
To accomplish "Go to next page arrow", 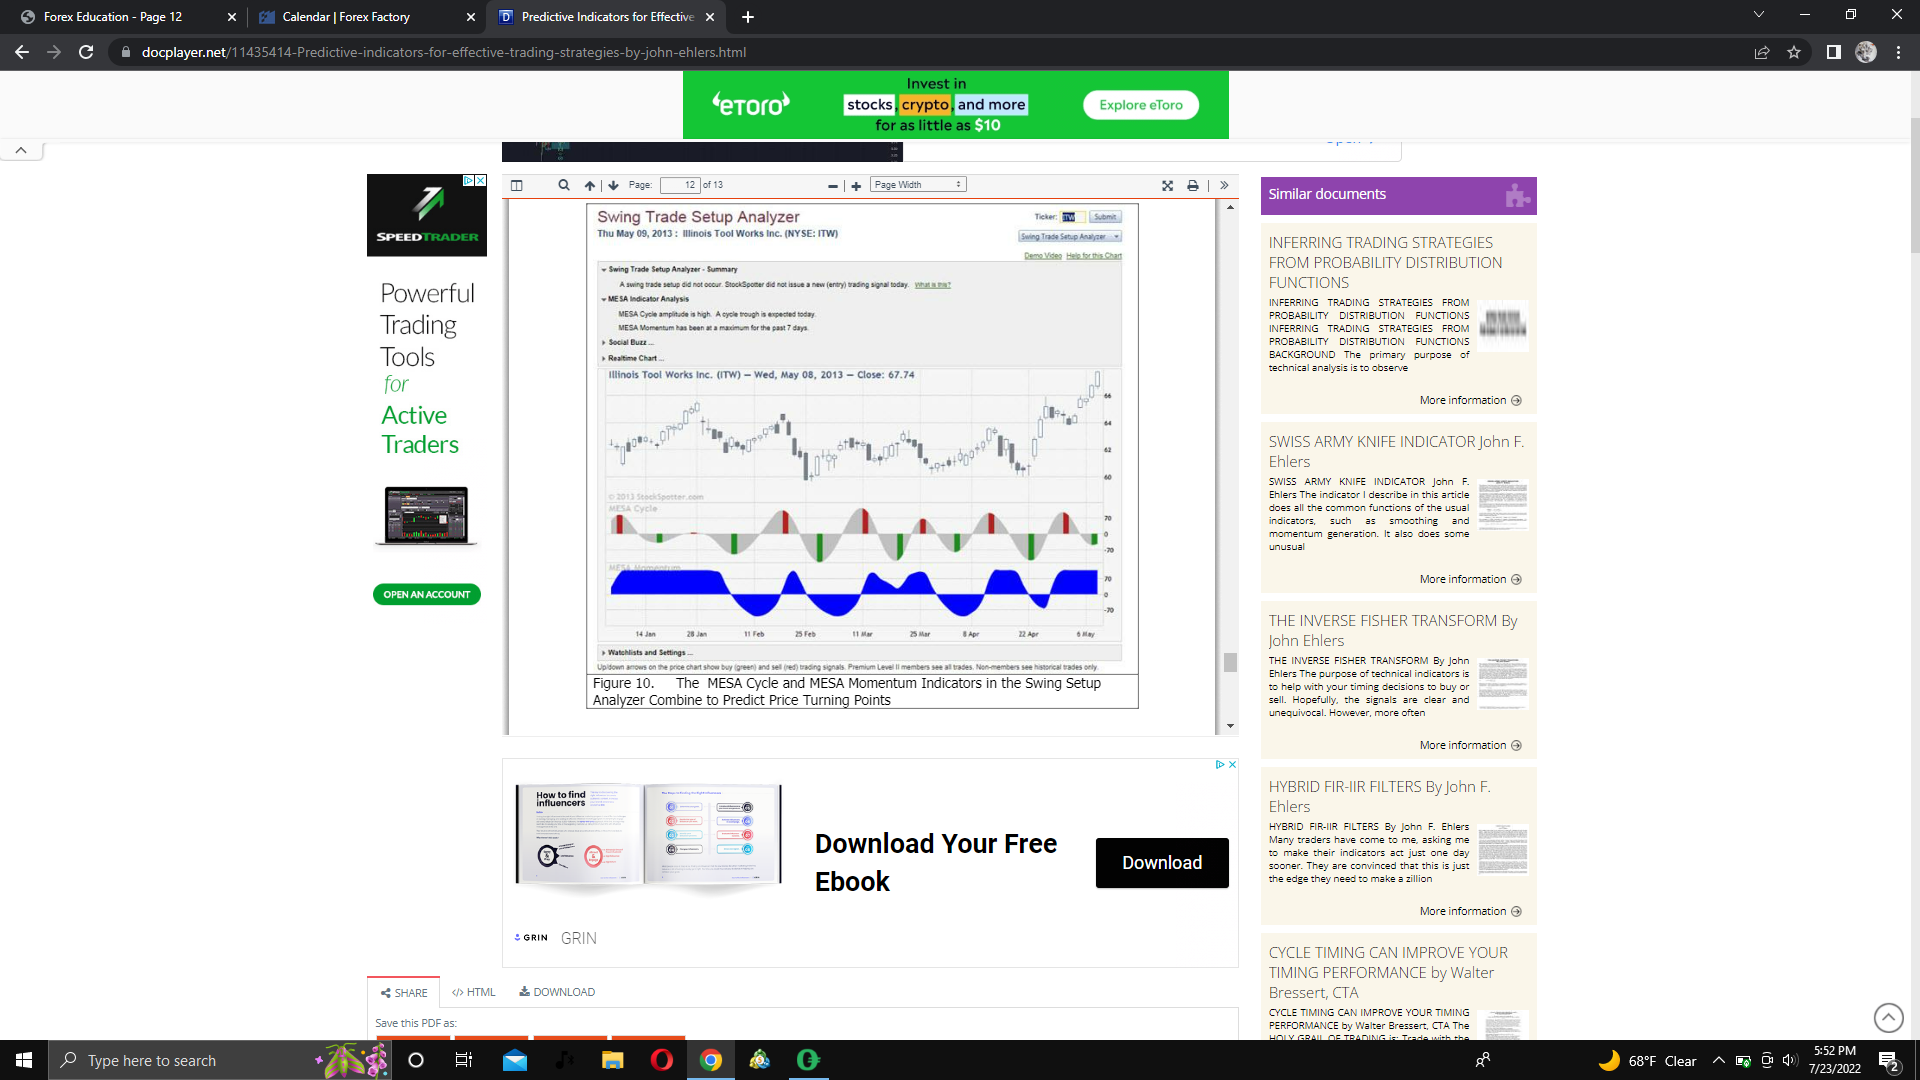I will [613, 185].
